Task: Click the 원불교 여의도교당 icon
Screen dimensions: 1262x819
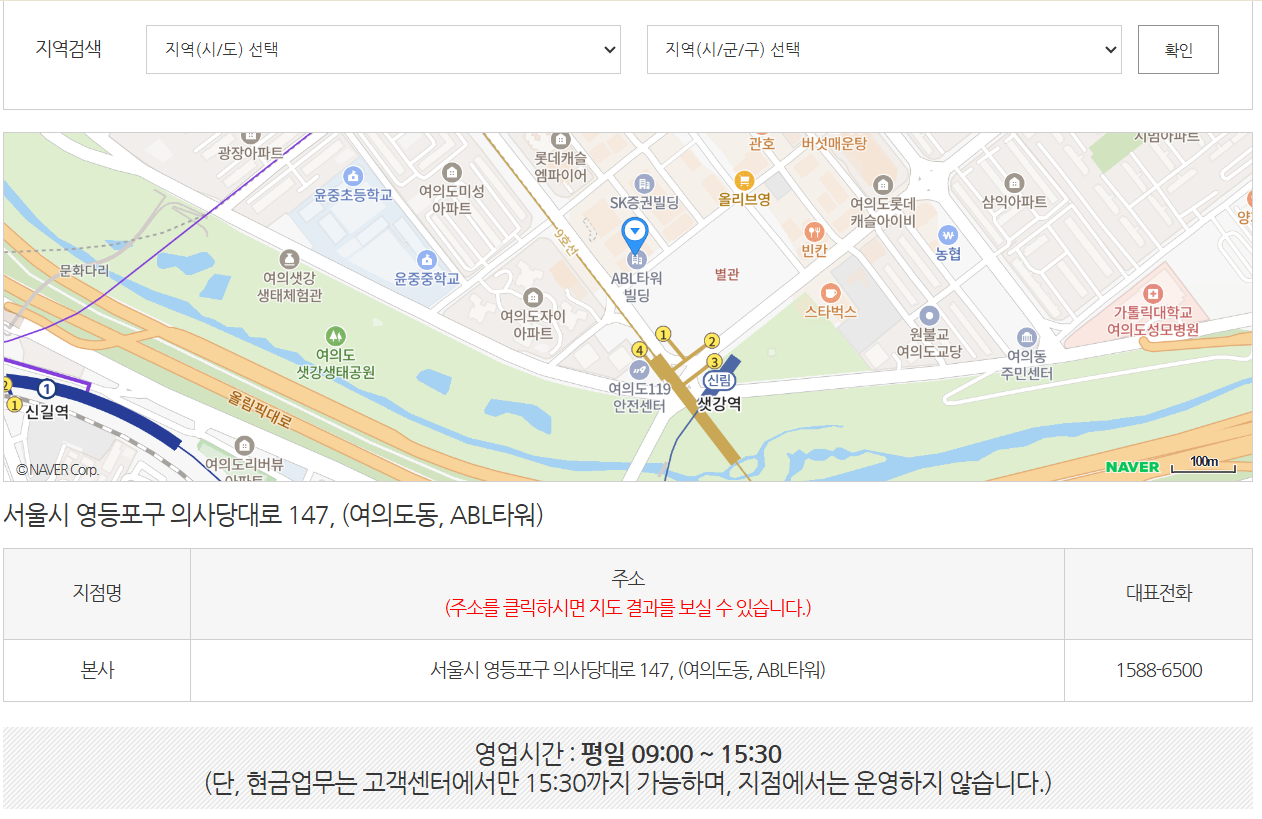Action: 929,315
